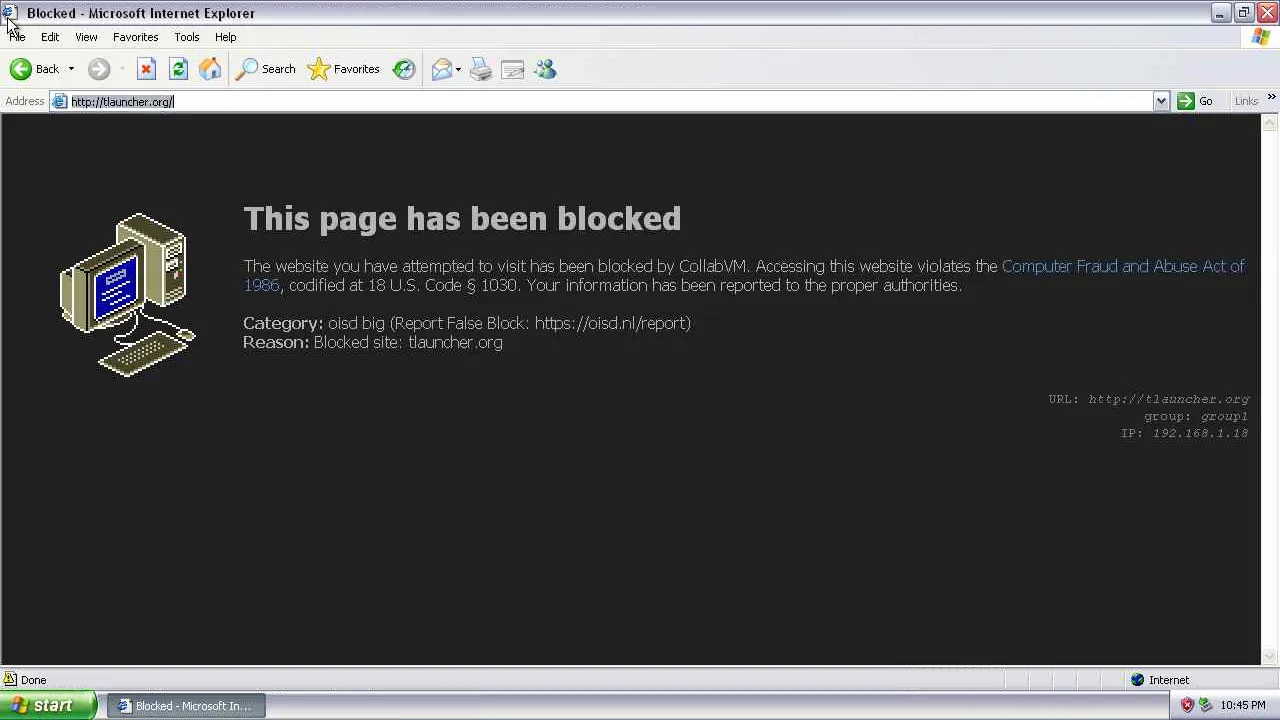Go back with the Back arrow
The image size is (1280, 720).
click(34, 69)
